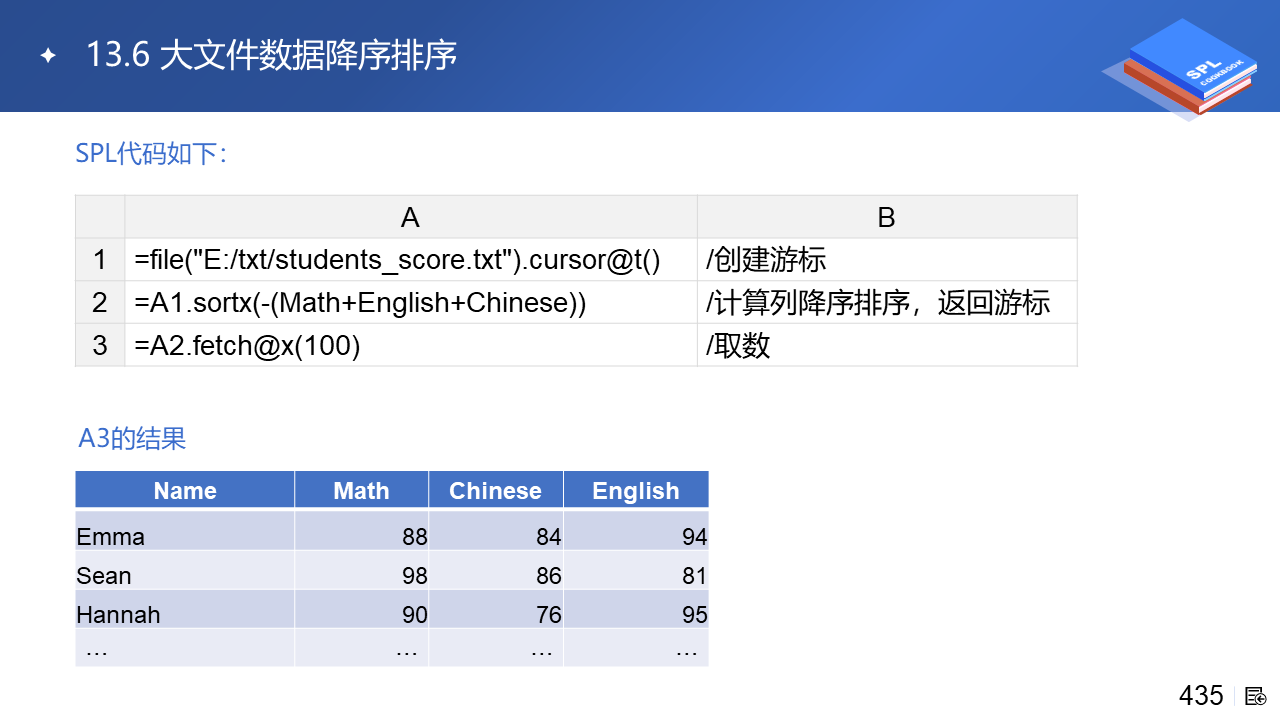Screen dimensions: 1280x720
Task: Click the comment "/计算列降序排序，返回游标"
Action: coord(886,303)
